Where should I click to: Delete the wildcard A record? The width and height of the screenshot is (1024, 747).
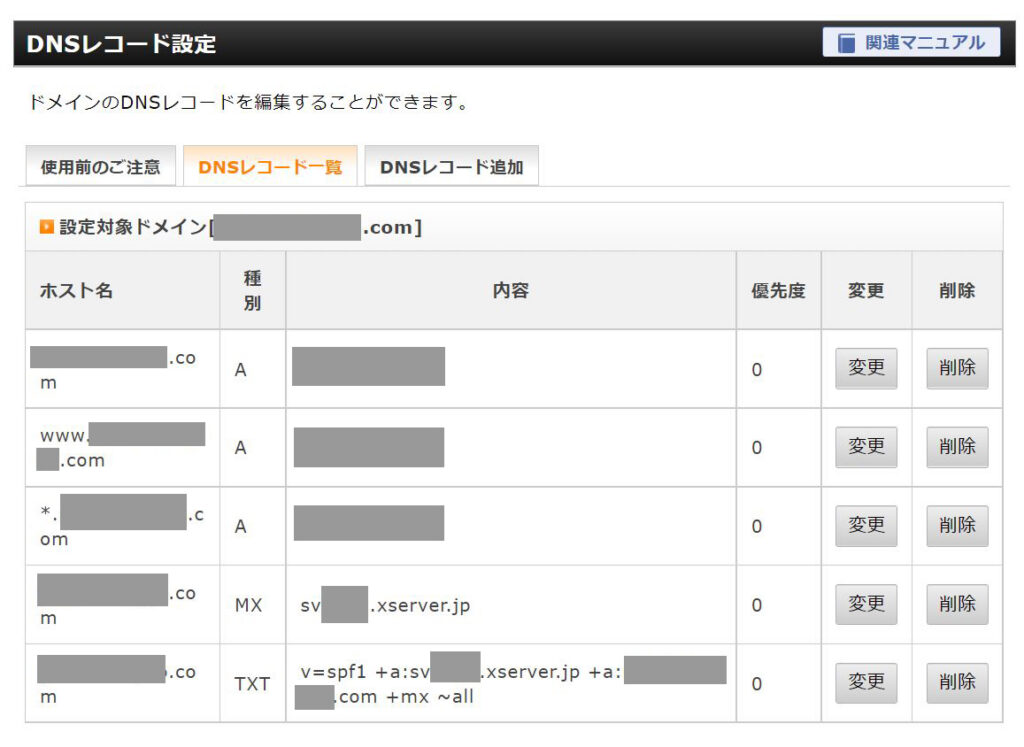pyautogui.click(x=956, y=525)
